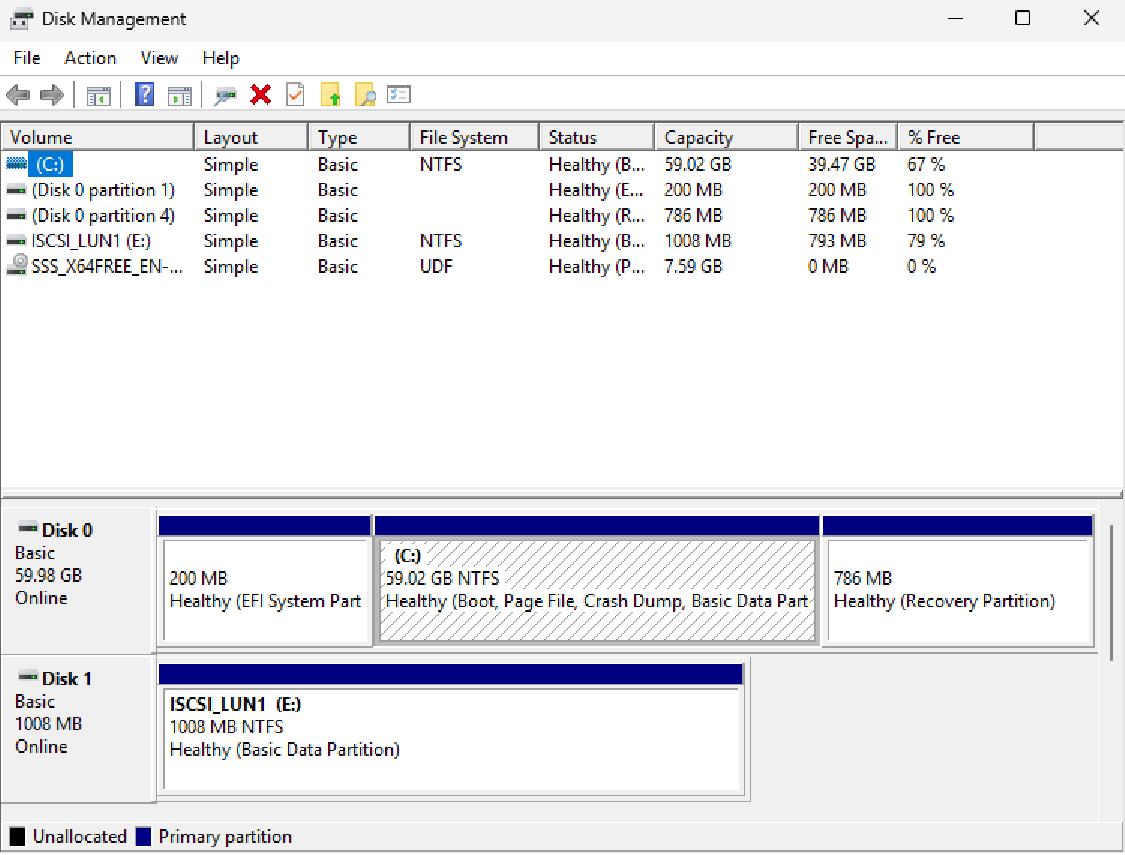Click the 39.47 GB free space cell

pos(842,164)
